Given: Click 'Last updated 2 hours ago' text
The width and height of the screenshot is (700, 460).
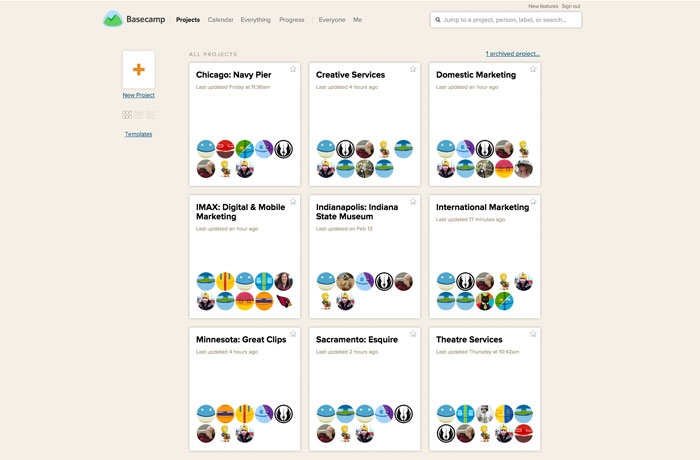Looking at the screenshot, I should 347,352.
